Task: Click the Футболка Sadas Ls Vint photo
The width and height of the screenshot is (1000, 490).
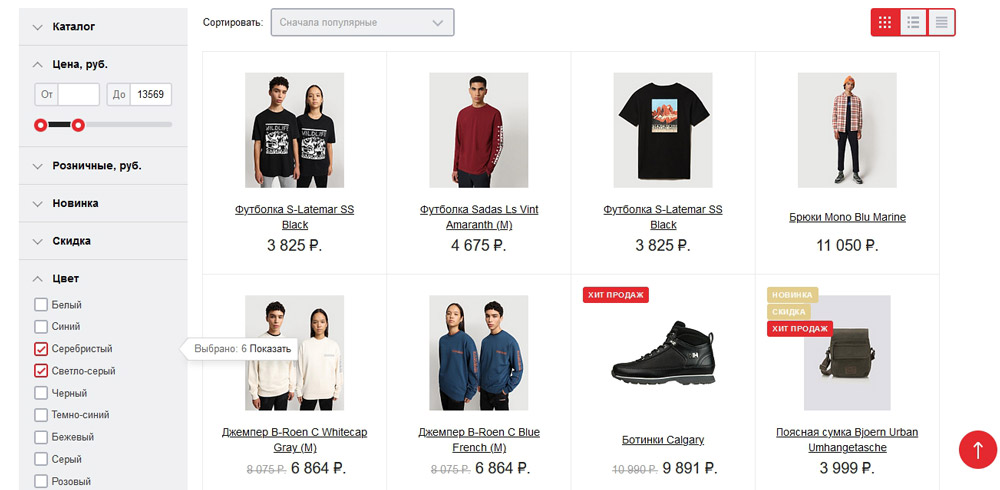Action: pyautogui.click(x=478, y=130)
